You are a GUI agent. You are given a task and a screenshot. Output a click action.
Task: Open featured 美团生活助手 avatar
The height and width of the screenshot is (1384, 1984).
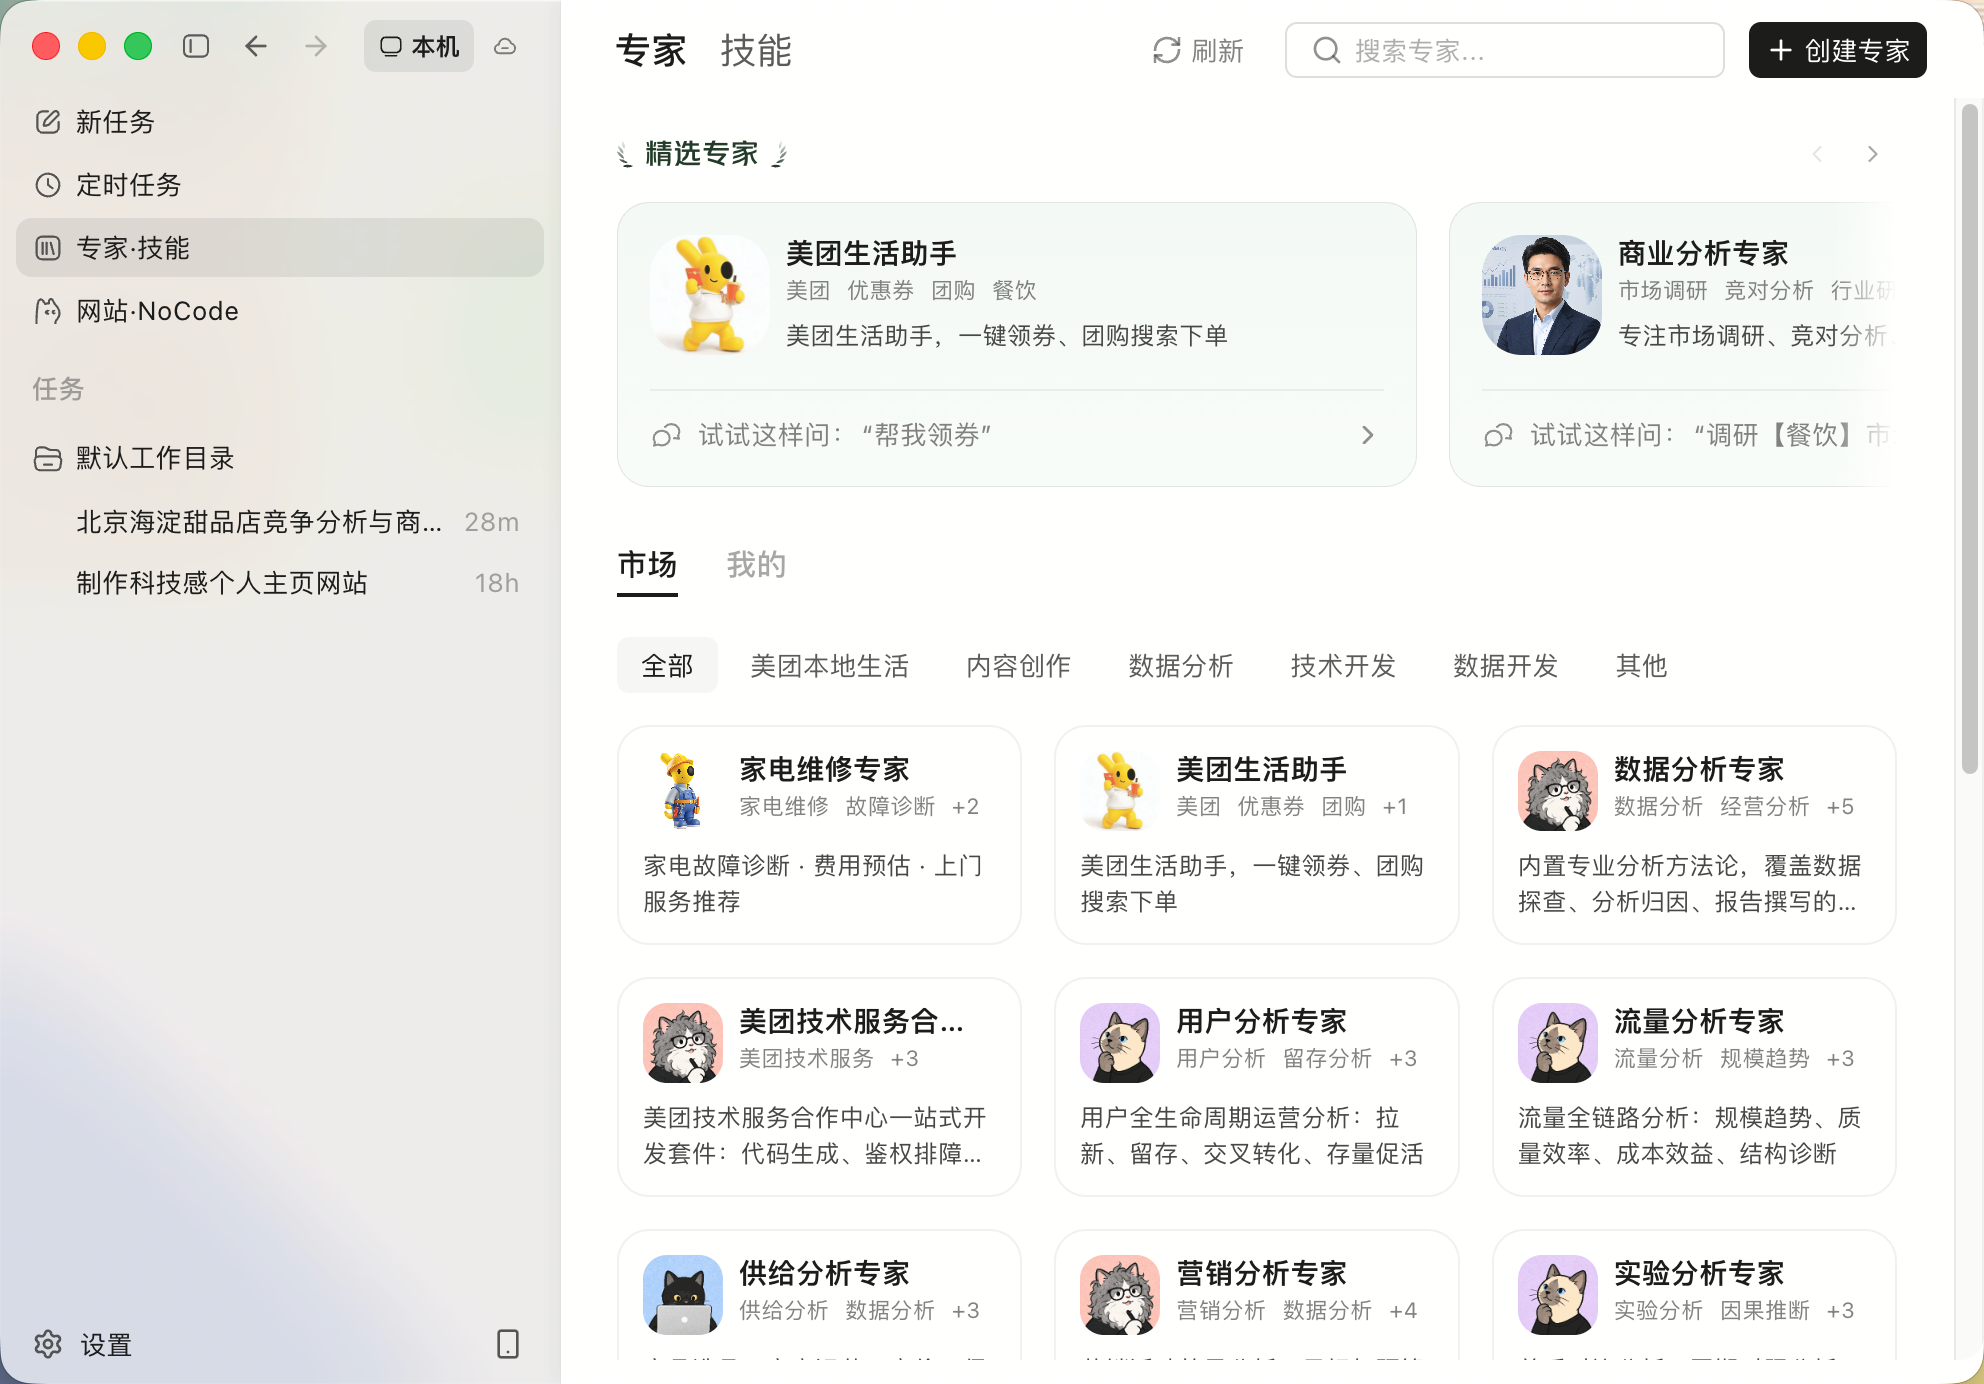pyautogui.click(x=710, y=295)
